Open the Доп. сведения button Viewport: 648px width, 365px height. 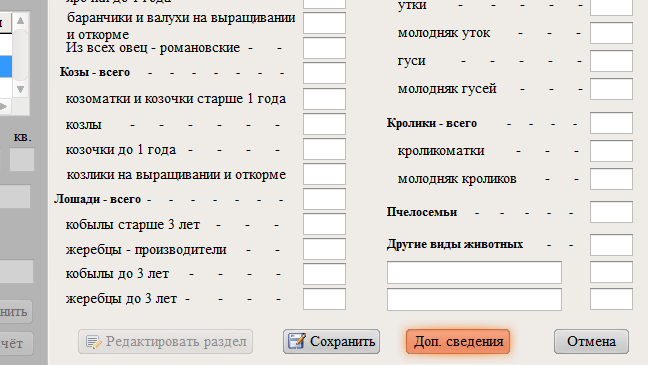click(x=458, y=341)
